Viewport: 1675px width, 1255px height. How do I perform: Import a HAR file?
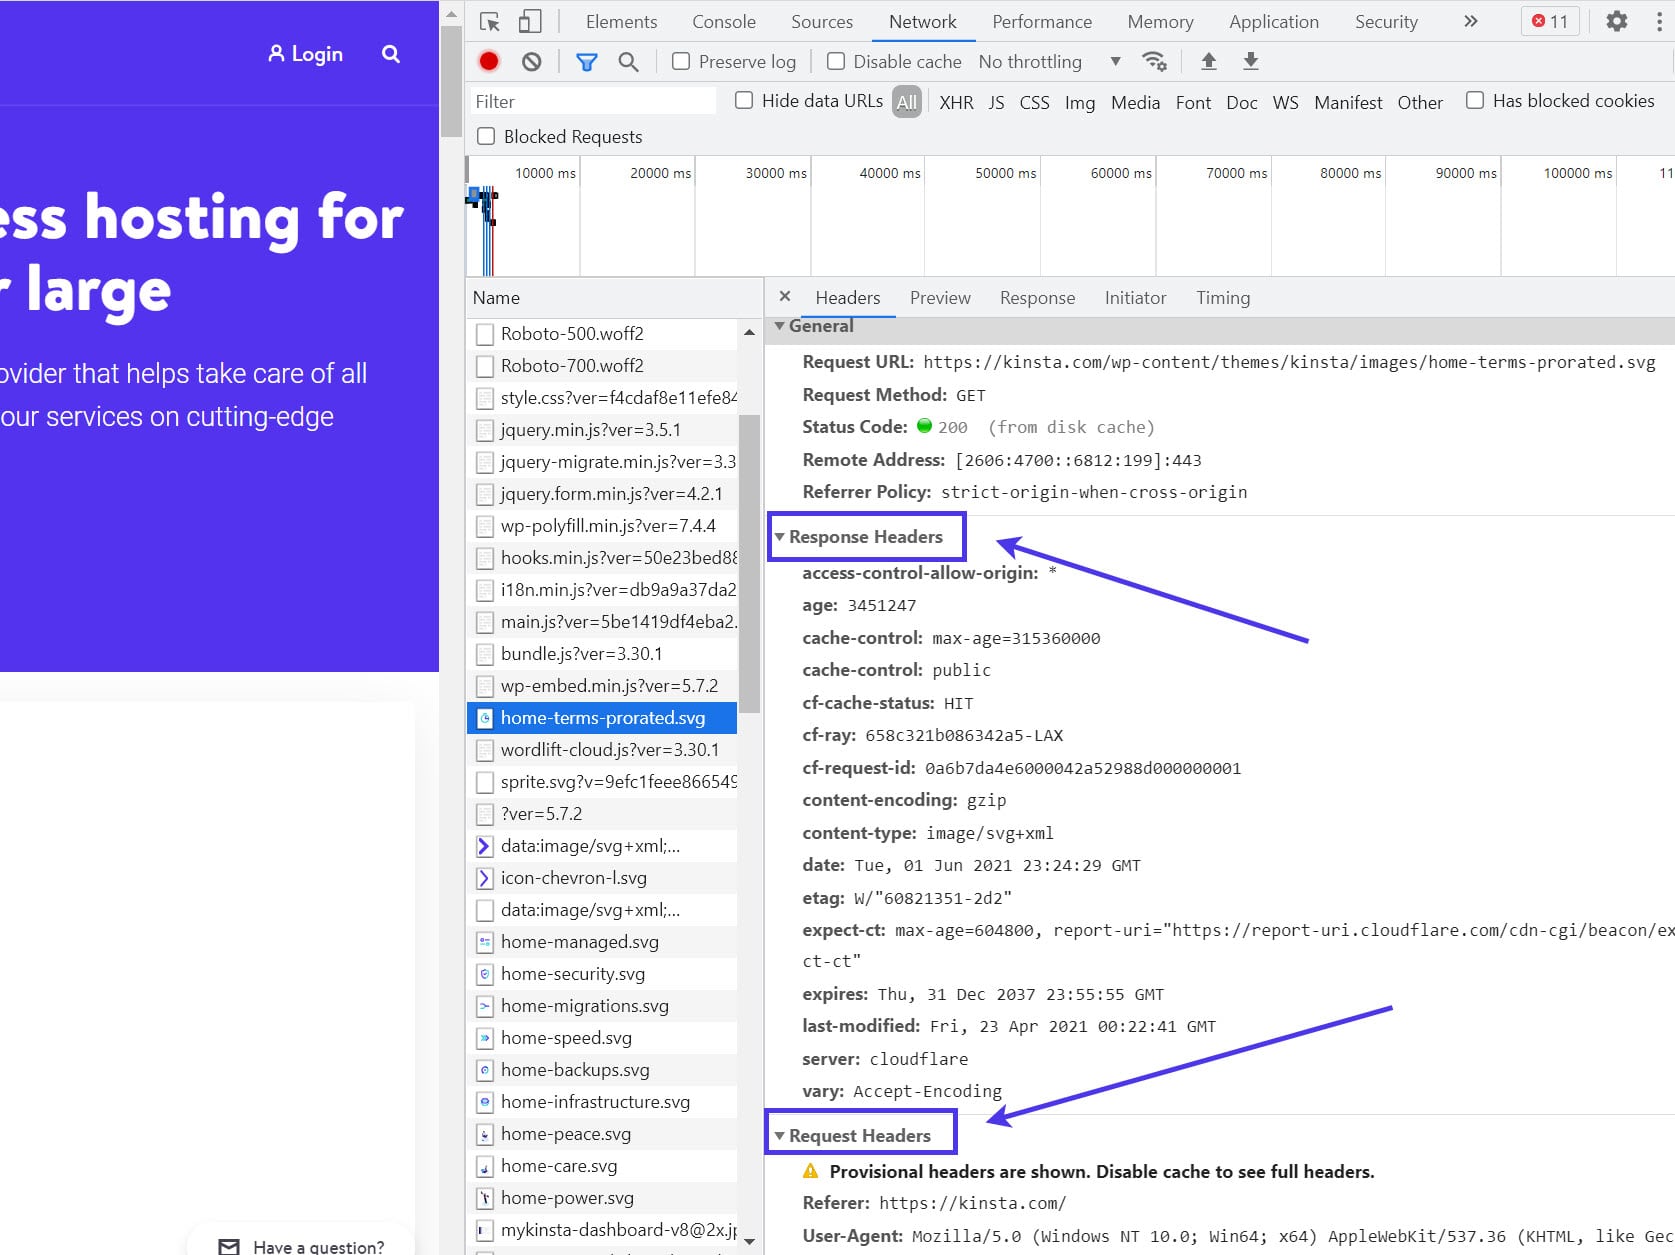1208,61
